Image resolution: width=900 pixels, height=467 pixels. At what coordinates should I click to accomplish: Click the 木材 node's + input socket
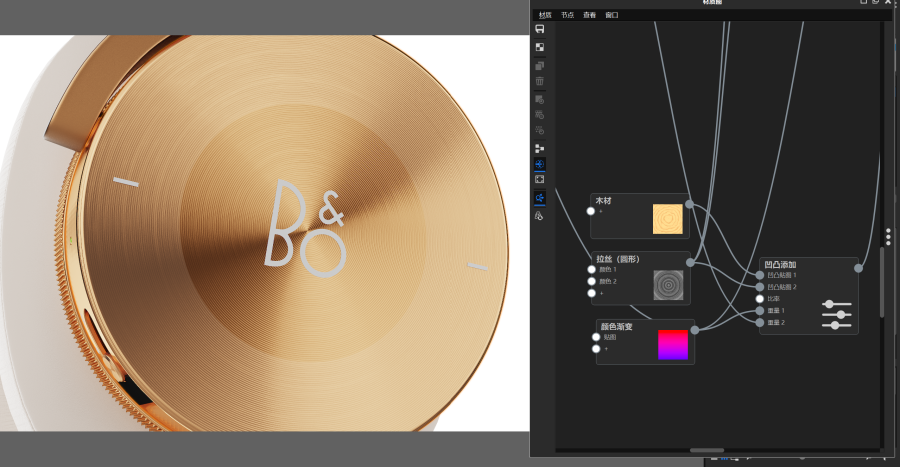[x=591, y=211]
